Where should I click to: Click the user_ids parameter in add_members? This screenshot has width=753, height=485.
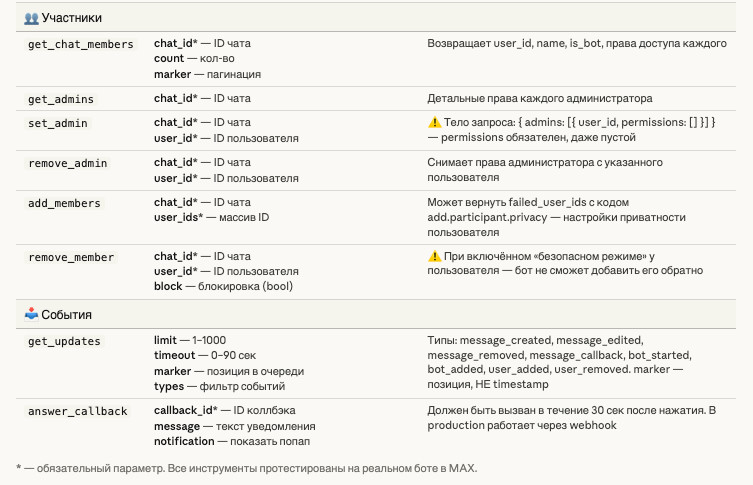pyautogui.click(x=178, y=217)
